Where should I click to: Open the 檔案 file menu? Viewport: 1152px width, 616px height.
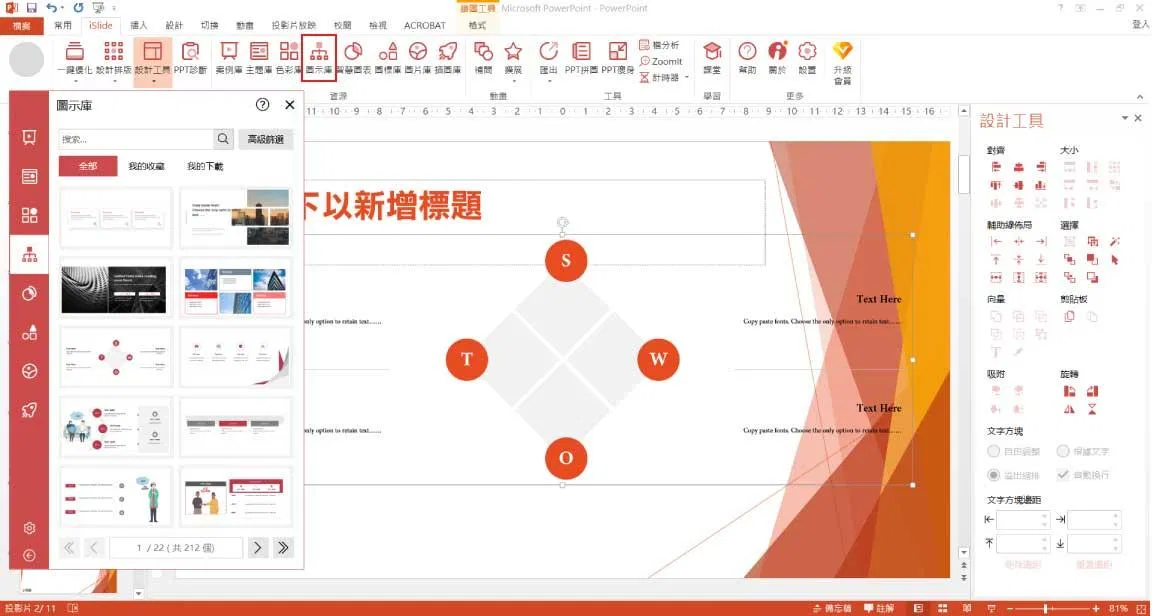tap(22, 26)
